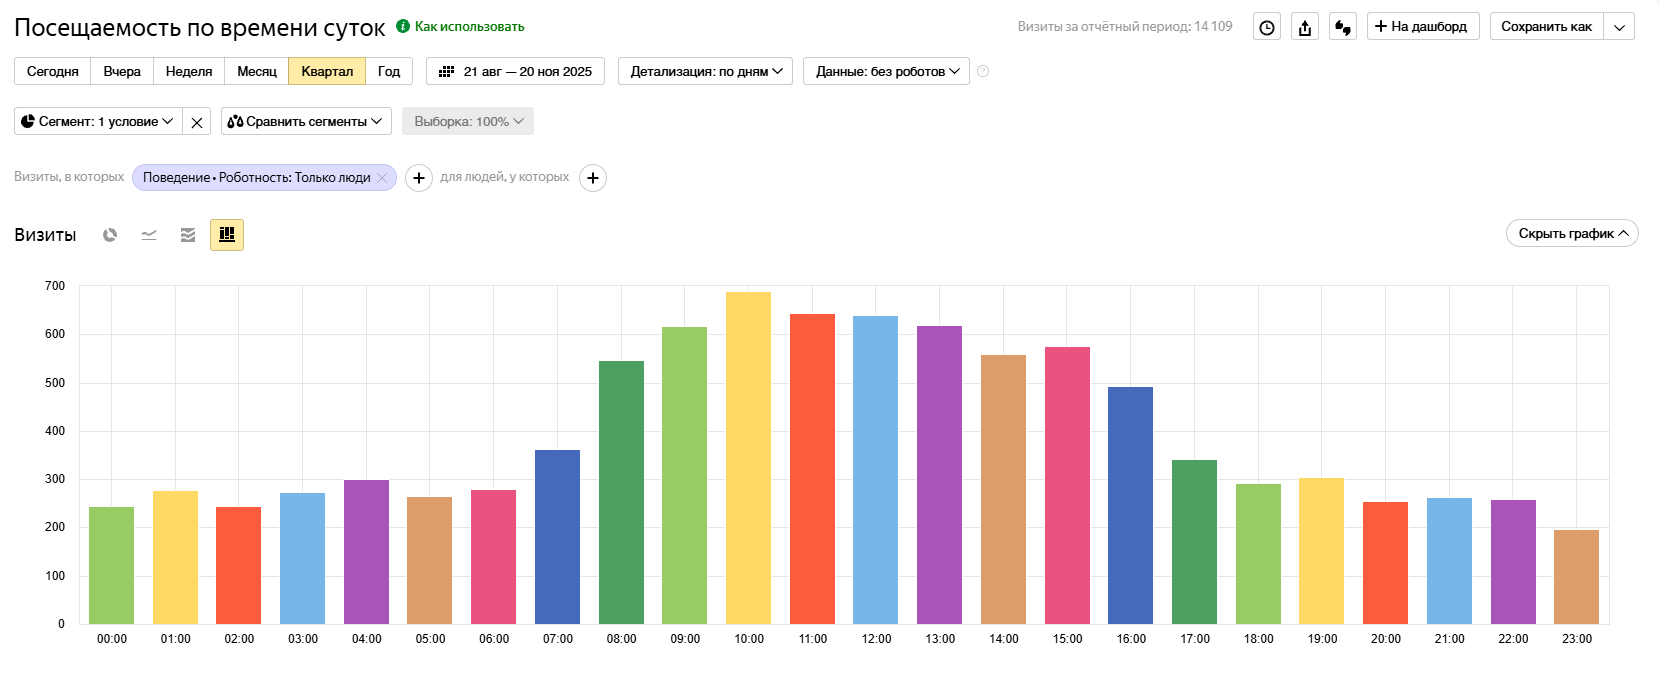Click the Визиты chart heading
The width and height of the screenshot is (1659, 695).
click(45, 235)
